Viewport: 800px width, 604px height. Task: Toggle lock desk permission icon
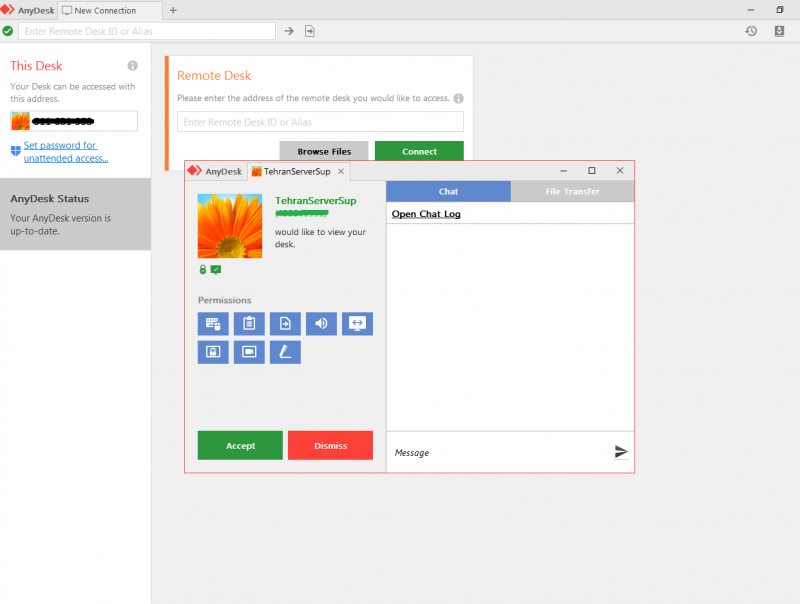click(x=213, y=352)
